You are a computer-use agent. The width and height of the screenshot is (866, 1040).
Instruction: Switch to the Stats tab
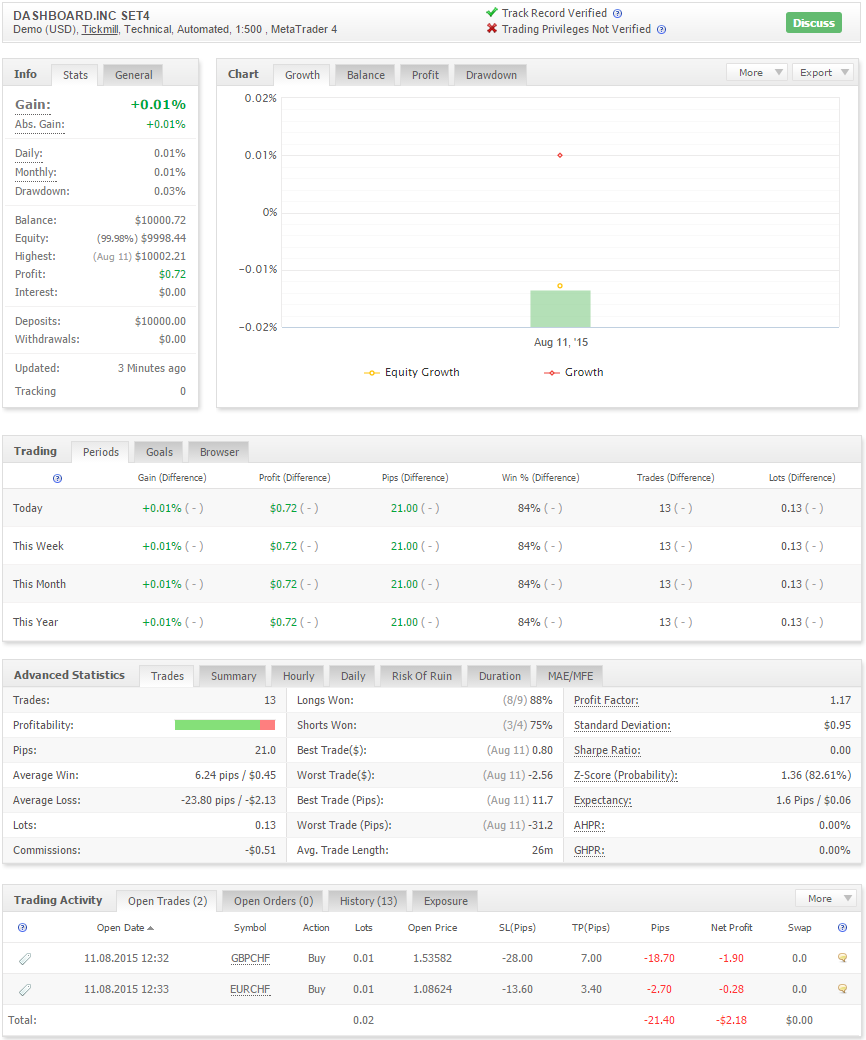coord(75,75)
